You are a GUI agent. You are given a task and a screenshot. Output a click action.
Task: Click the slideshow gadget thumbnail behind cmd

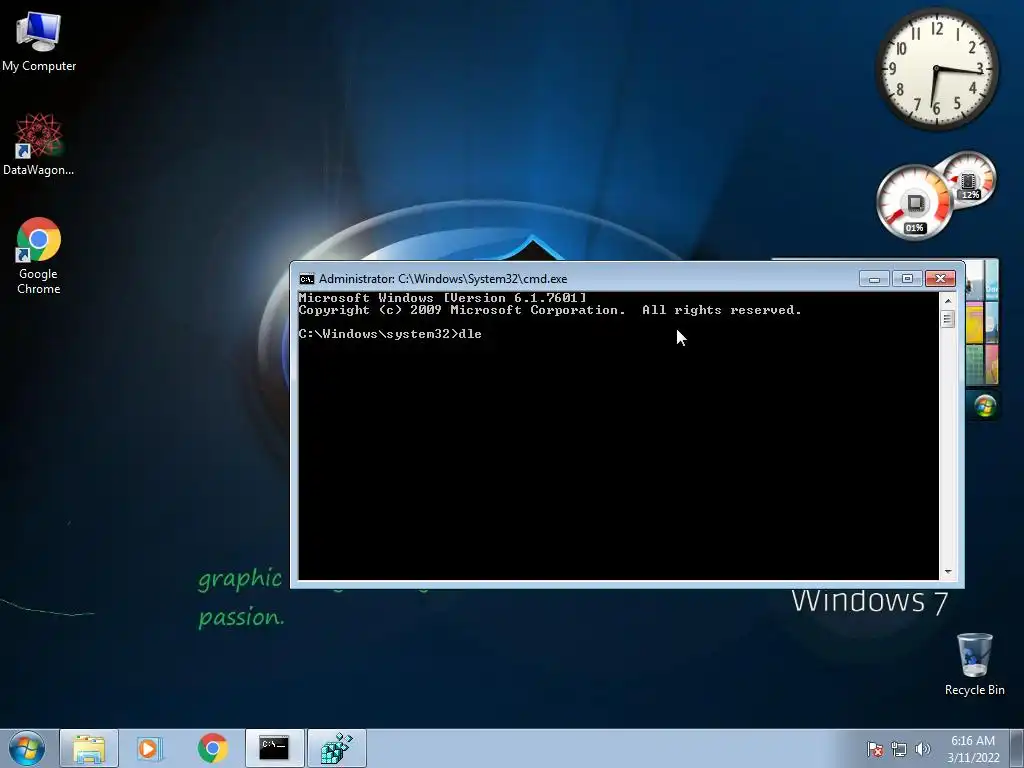click(982, 323)
